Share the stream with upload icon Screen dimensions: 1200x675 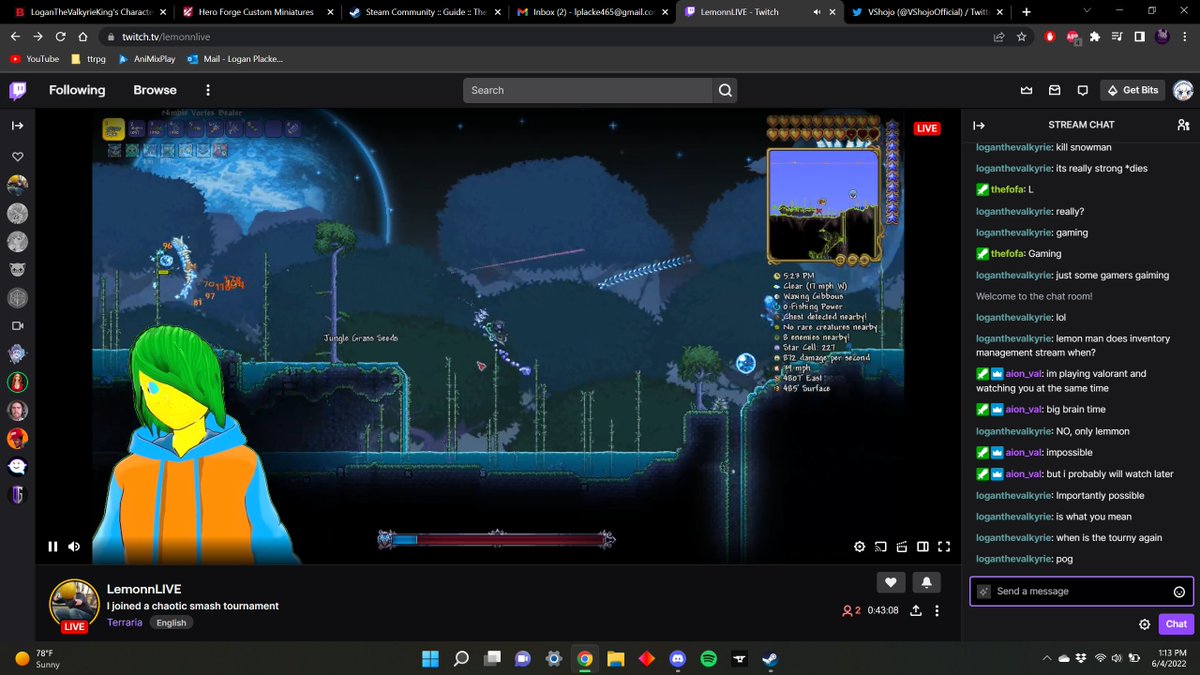[916, 610]
